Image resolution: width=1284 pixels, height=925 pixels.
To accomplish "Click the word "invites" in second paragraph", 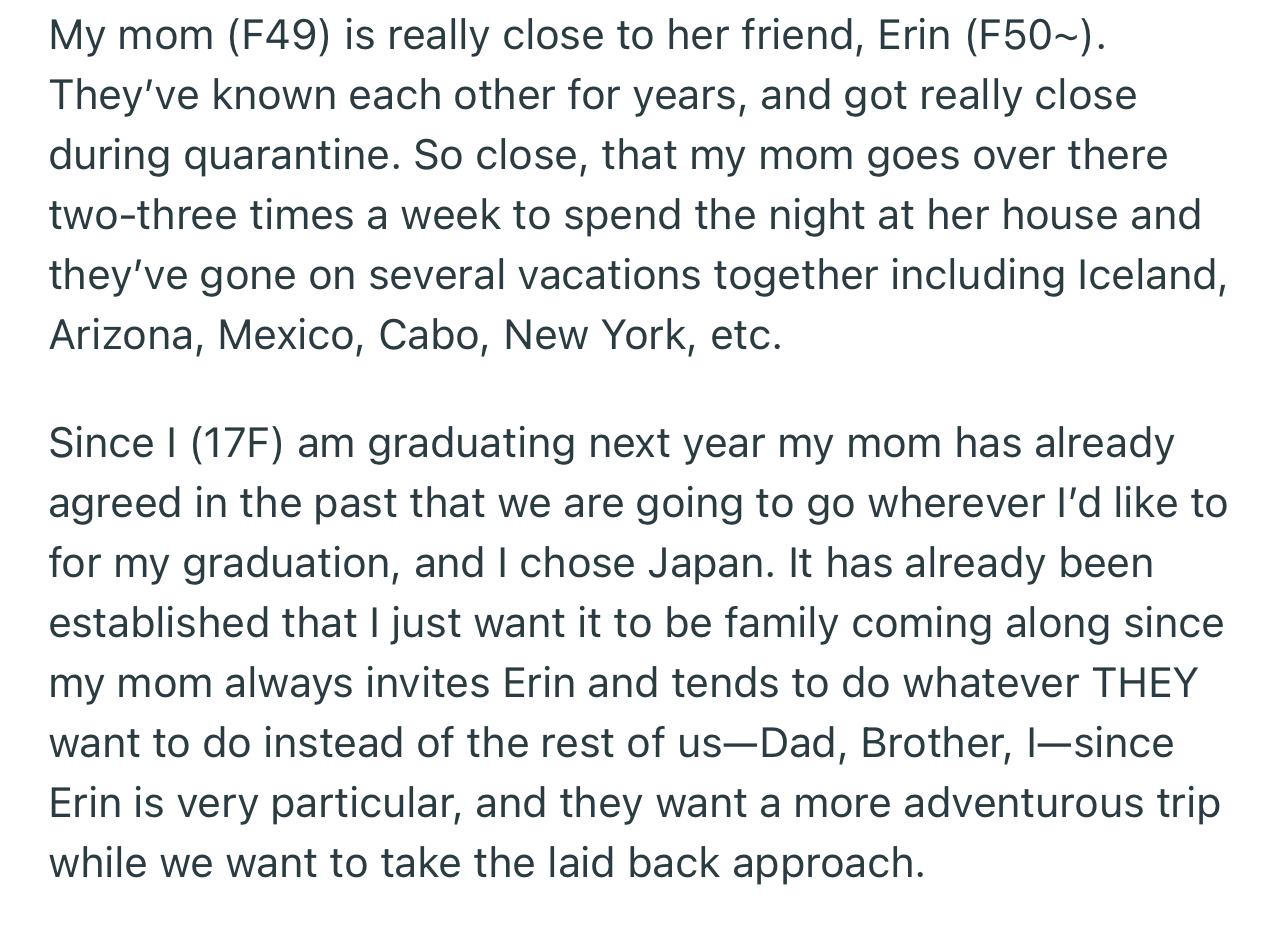I will coord(421,683).
